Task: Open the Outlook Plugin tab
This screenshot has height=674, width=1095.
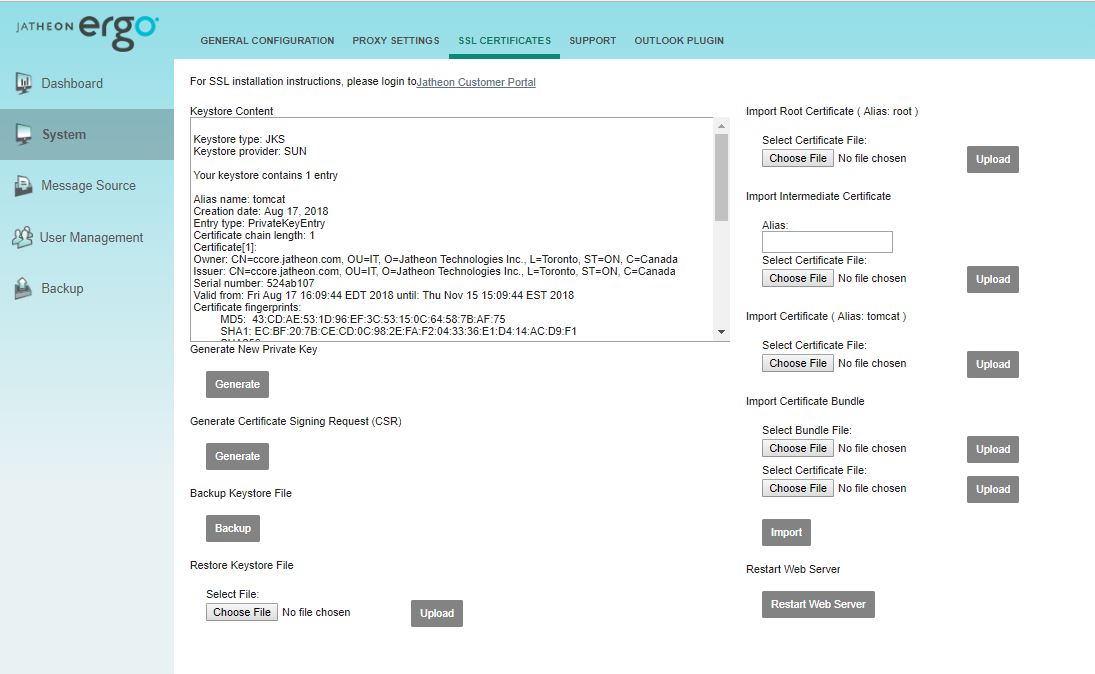Action: [x=679, y=41]
